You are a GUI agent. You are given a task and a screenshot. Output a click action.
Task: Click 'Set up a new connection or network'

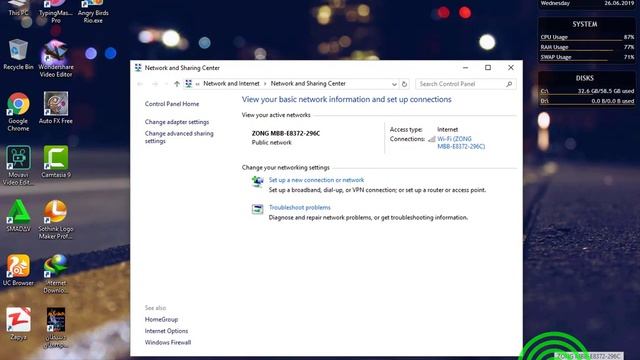[316, 180]
